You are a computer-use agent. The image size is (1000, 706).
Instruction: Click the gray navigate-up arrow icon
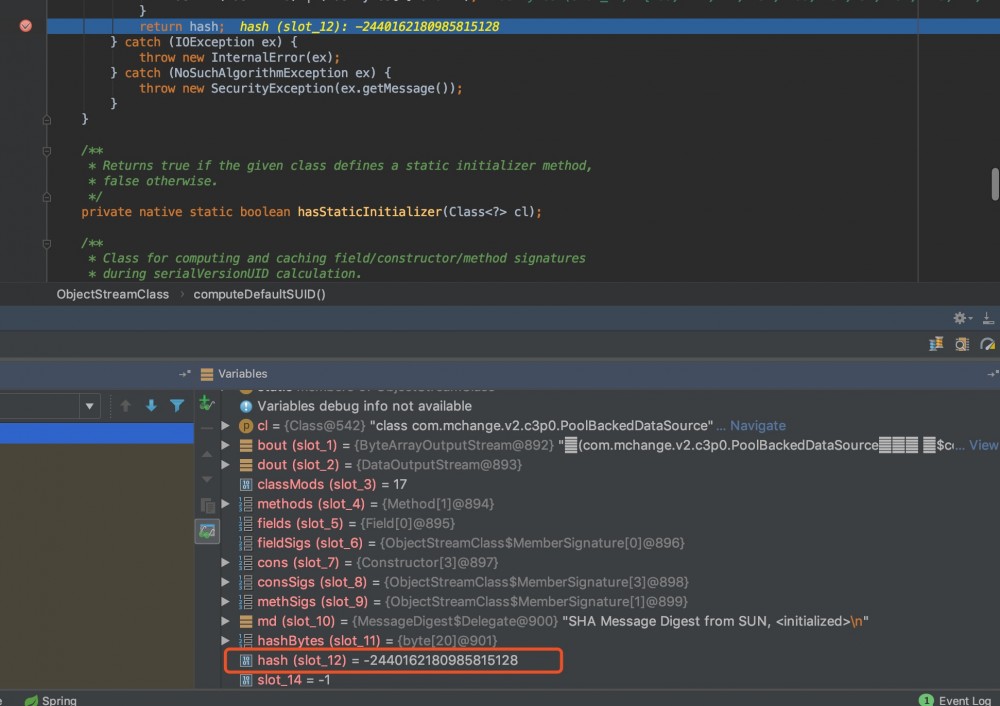[126, 406]
